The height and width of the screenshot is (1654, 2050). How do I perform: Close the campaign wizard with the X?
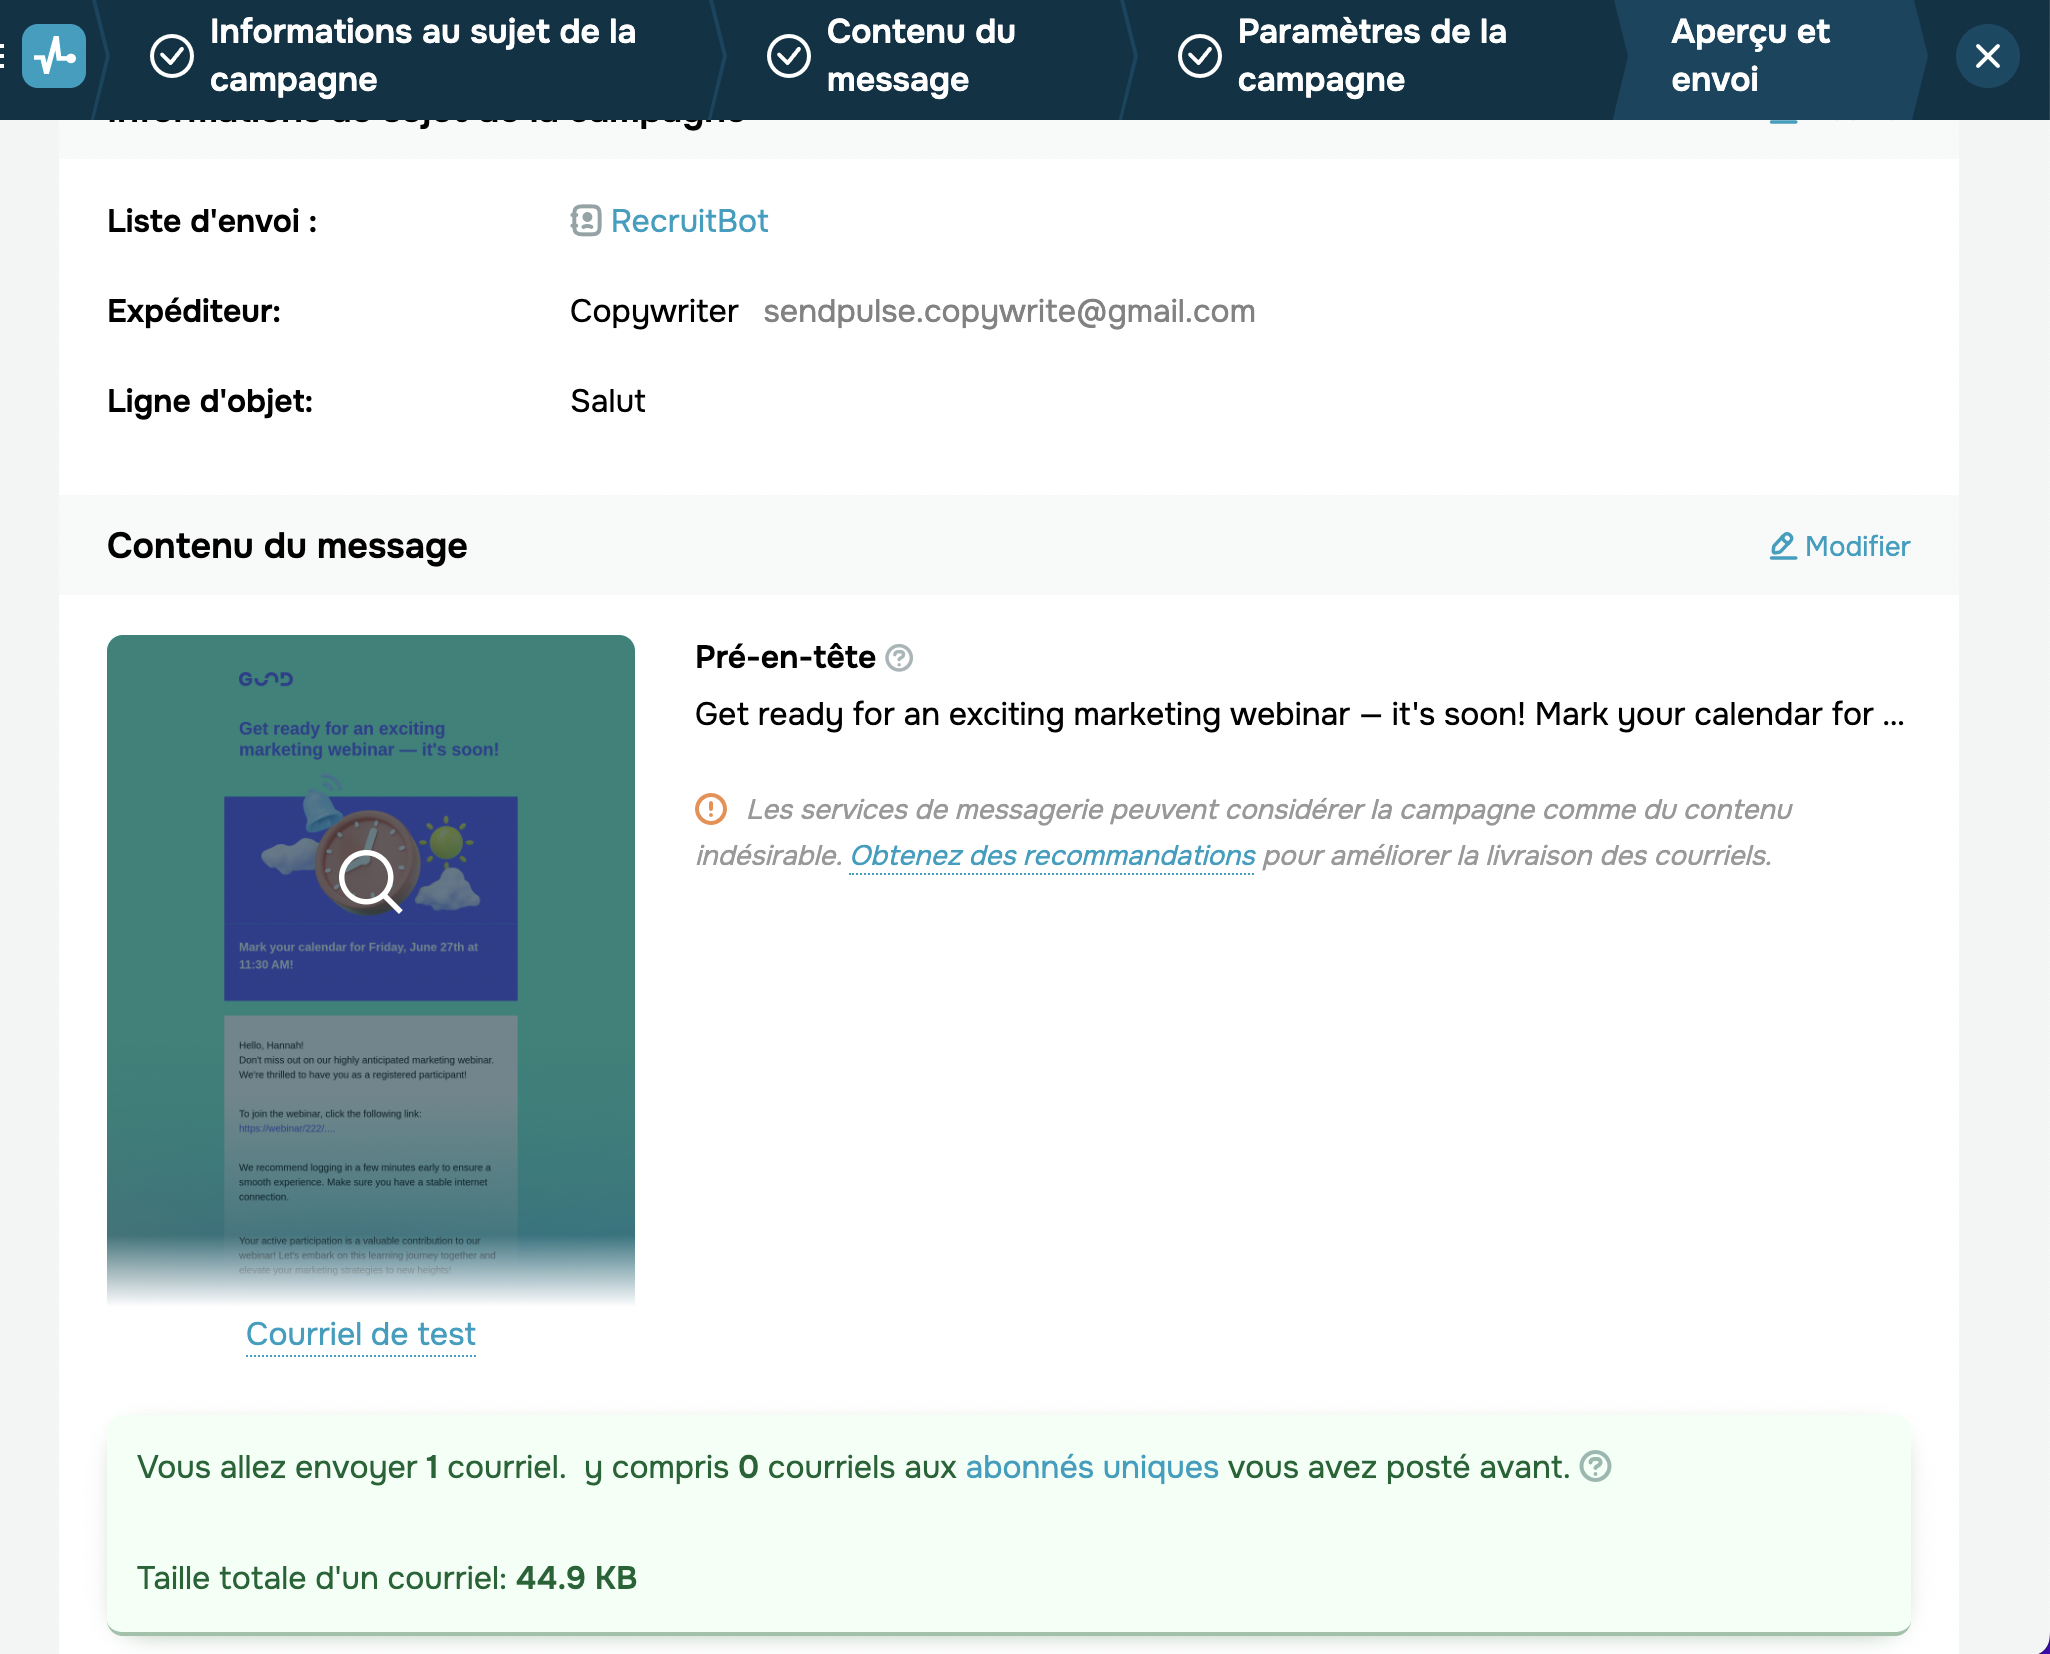click(1987, 56)
